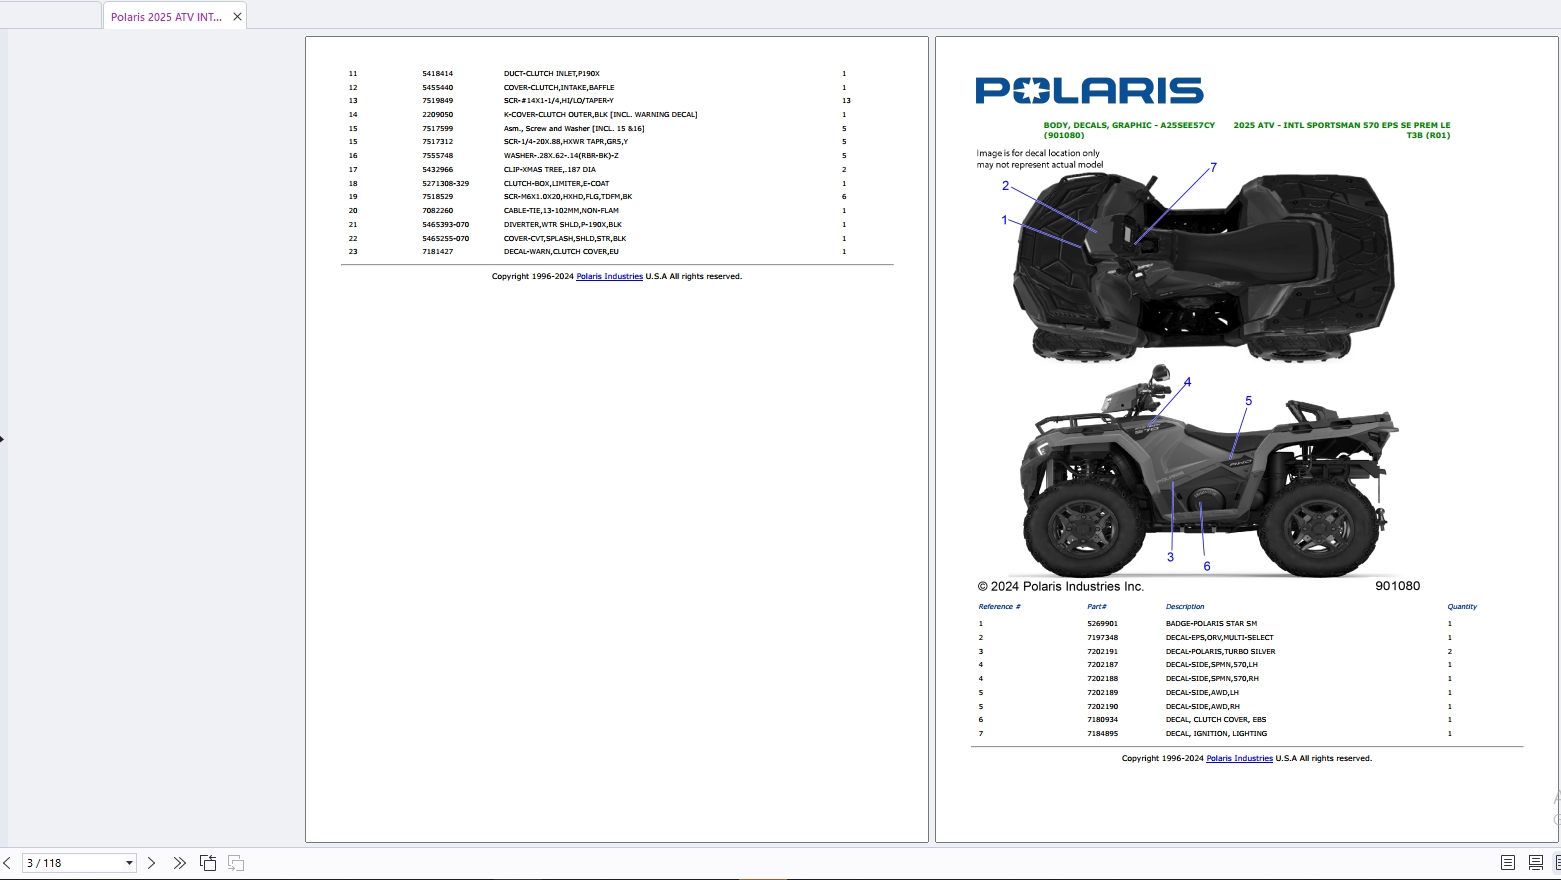Click the side-view ATV diagram image
This screenshot has height=880, width=1561.
1207,470
